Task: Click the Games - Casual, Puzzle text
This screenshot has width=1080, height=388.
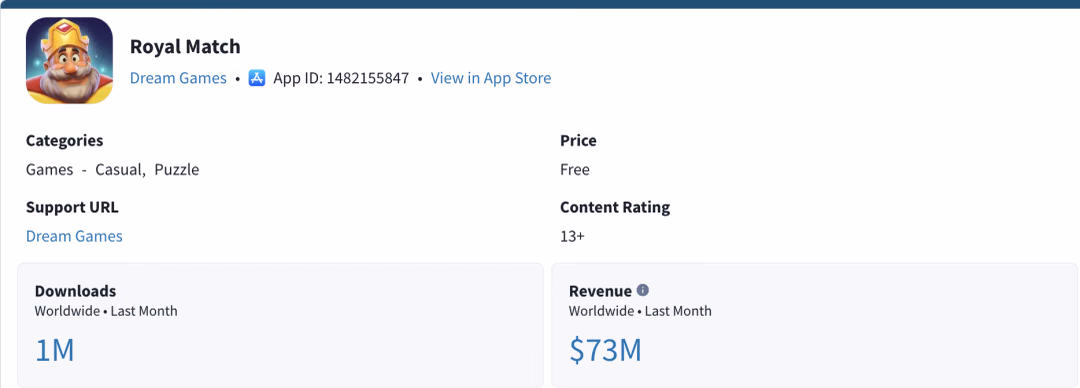Action: pyautogui.click(x=113, y=170)
